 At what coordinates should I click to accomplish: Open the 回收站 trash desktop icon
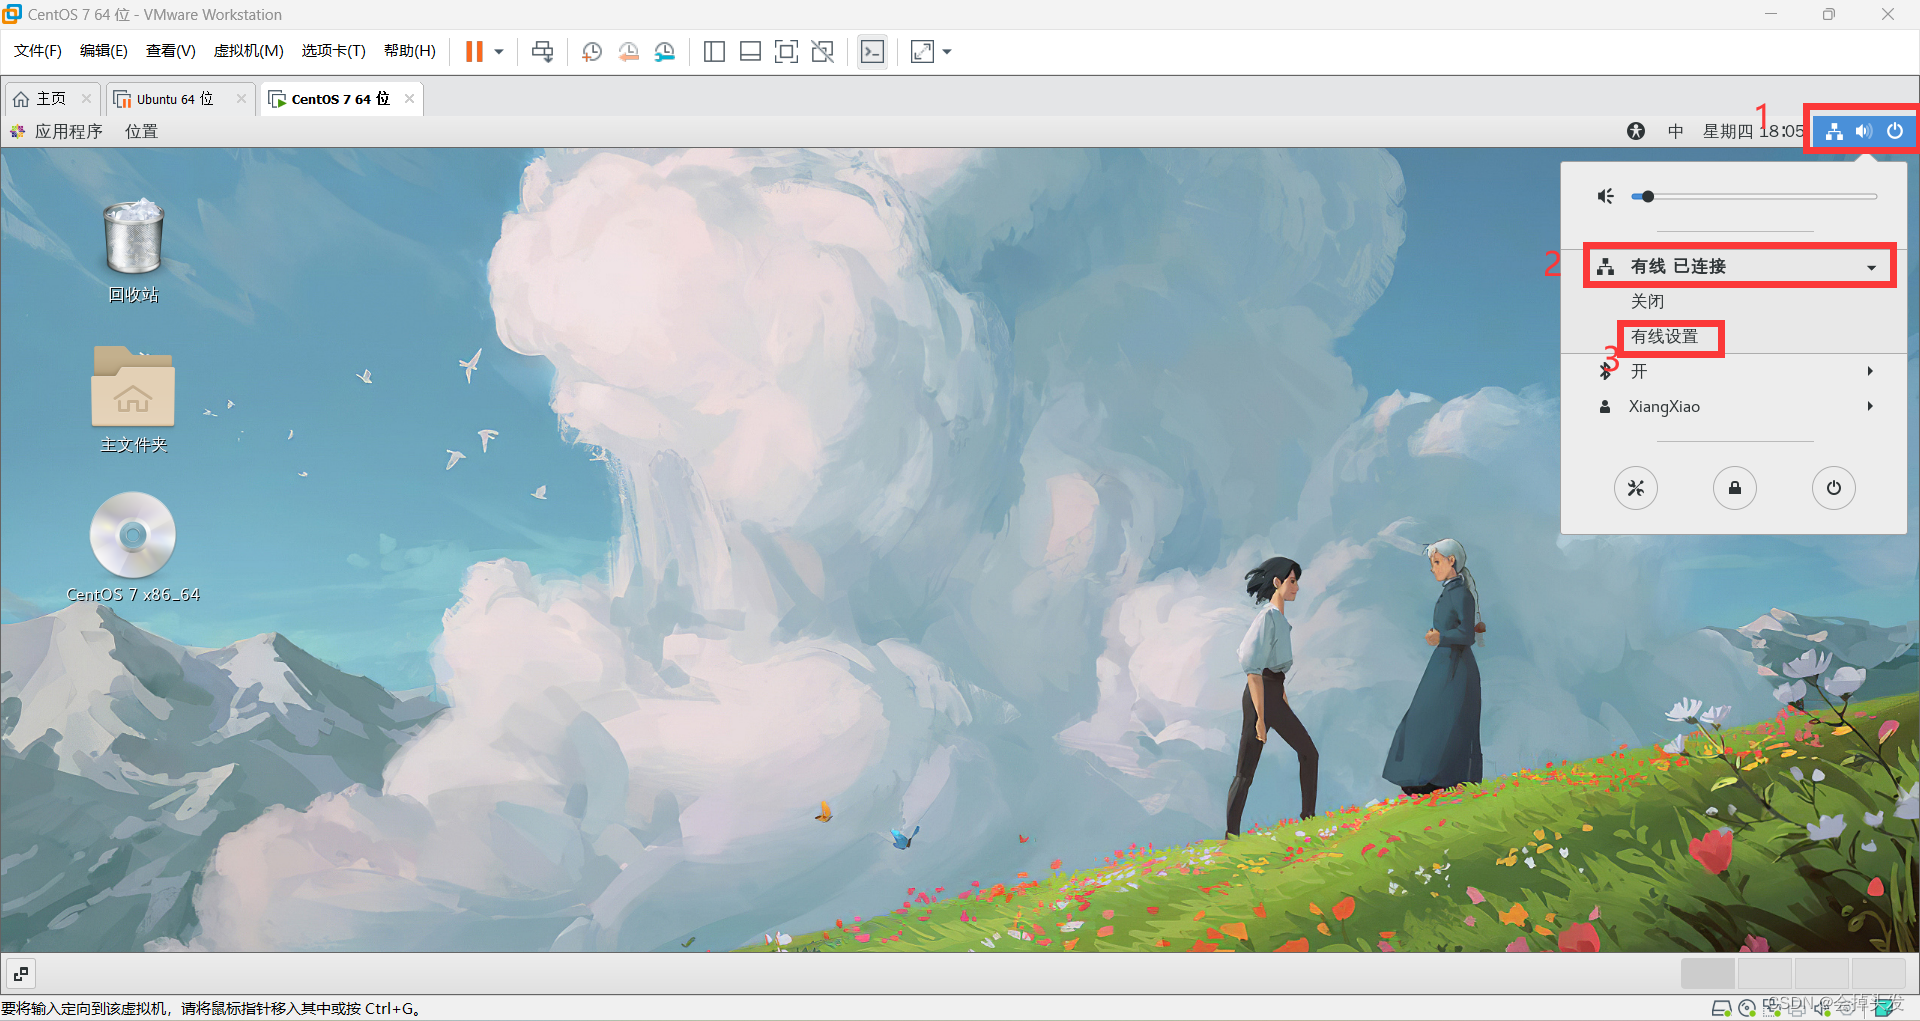133,250
